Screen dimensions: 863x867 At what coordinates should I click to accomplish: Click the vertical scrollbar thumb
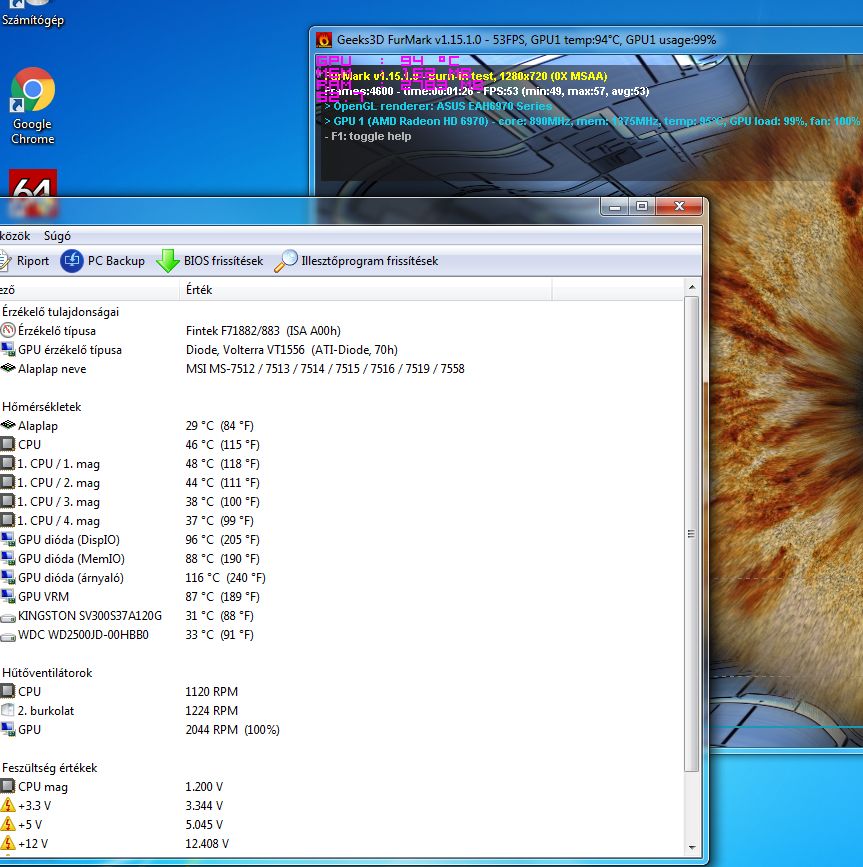(692, 534)
